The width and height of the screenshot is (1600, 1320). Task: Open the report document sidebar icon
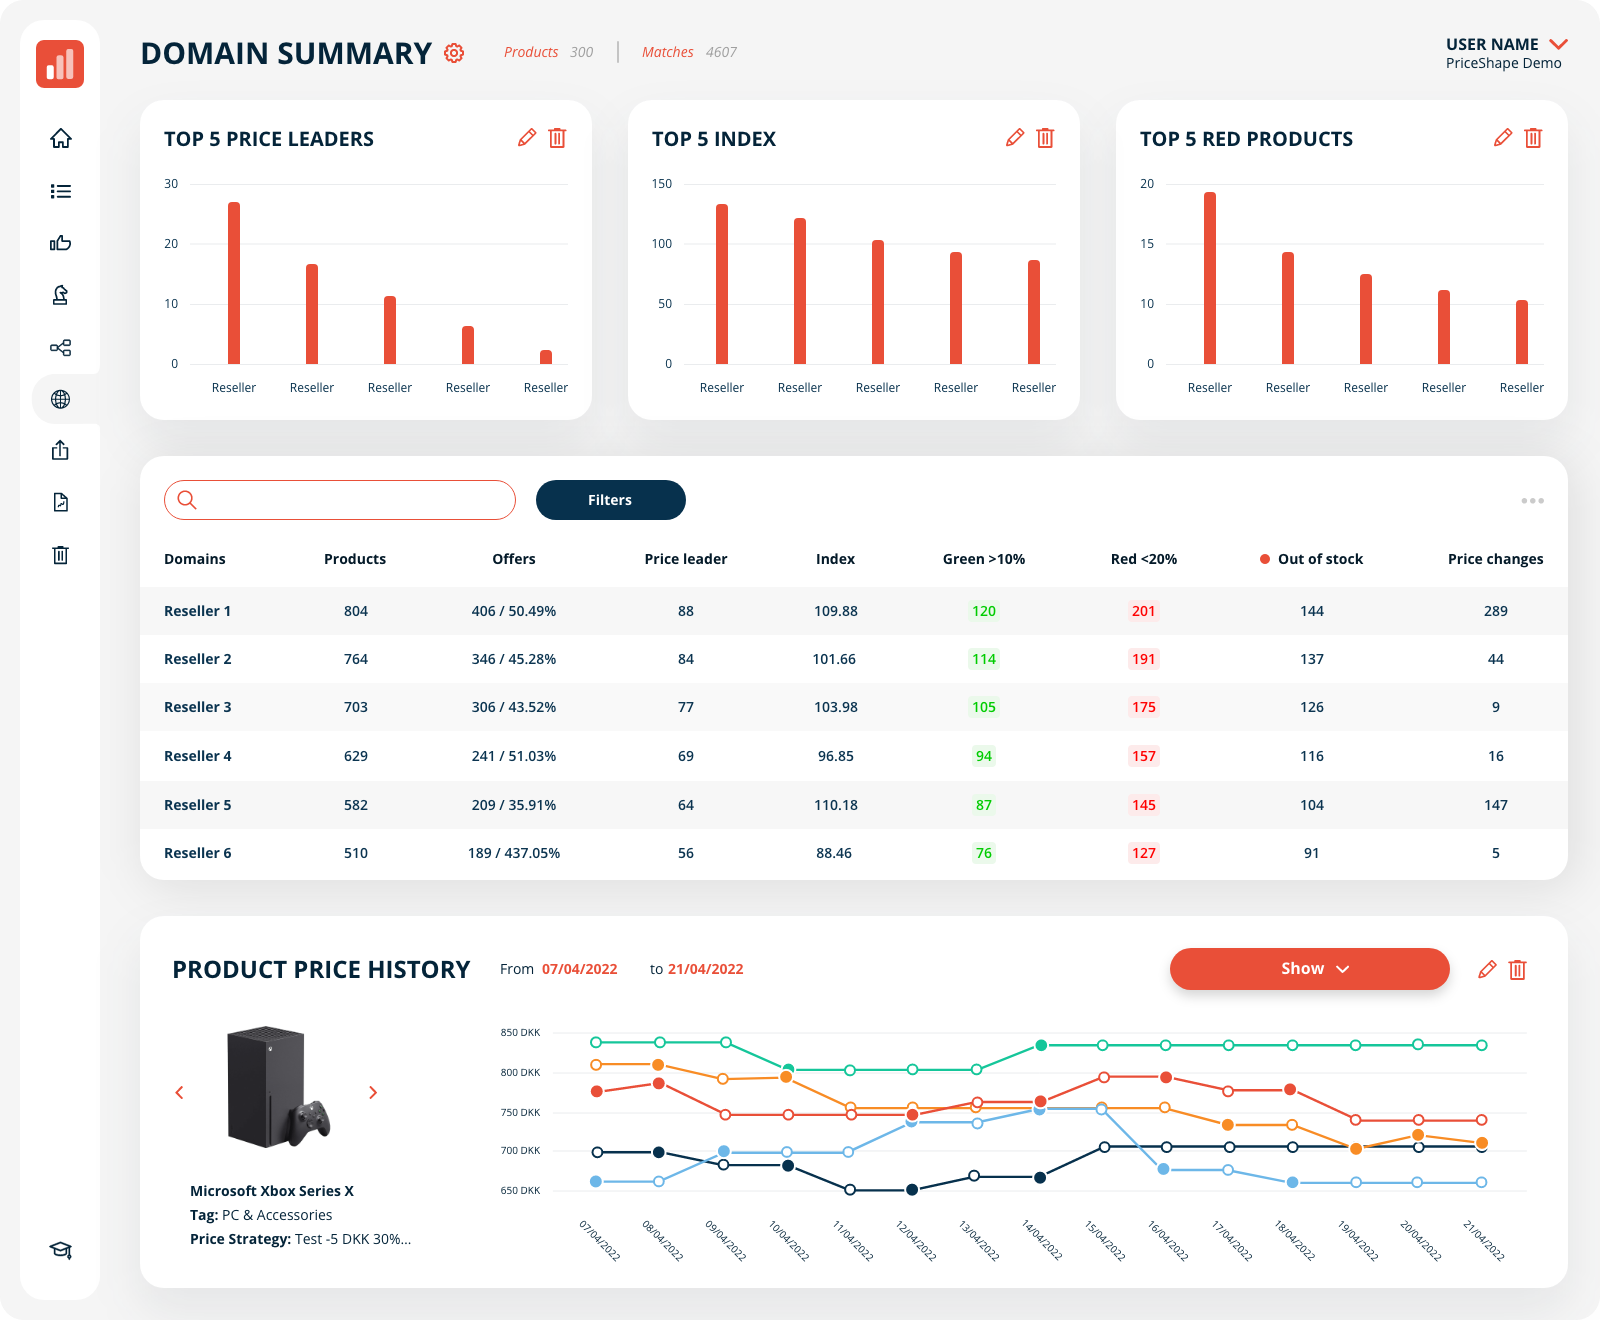click(x=61, y=502)
